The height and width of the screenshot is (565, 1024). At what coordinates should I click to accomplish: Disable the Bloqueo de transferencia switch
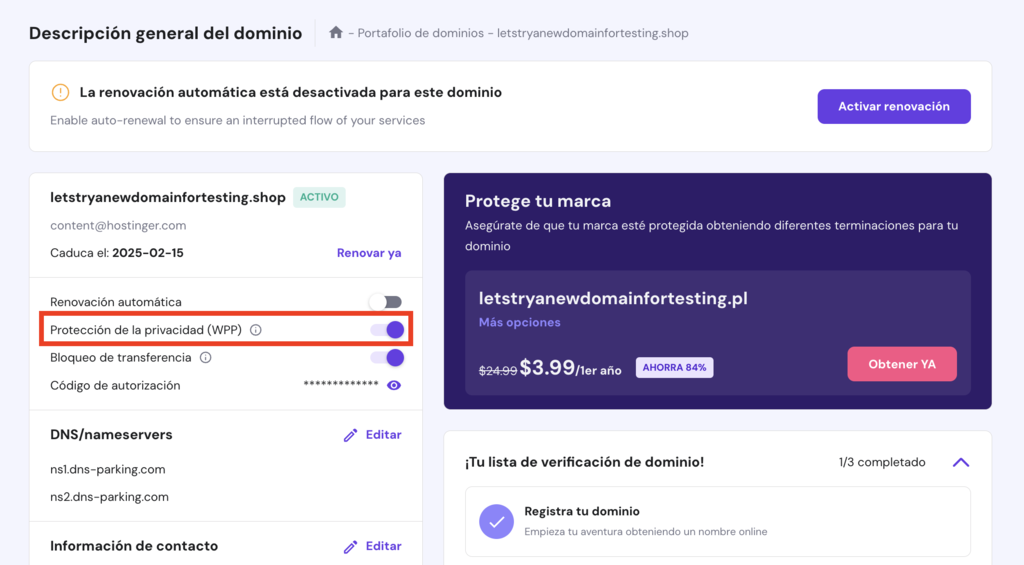(x=386, y=358)
